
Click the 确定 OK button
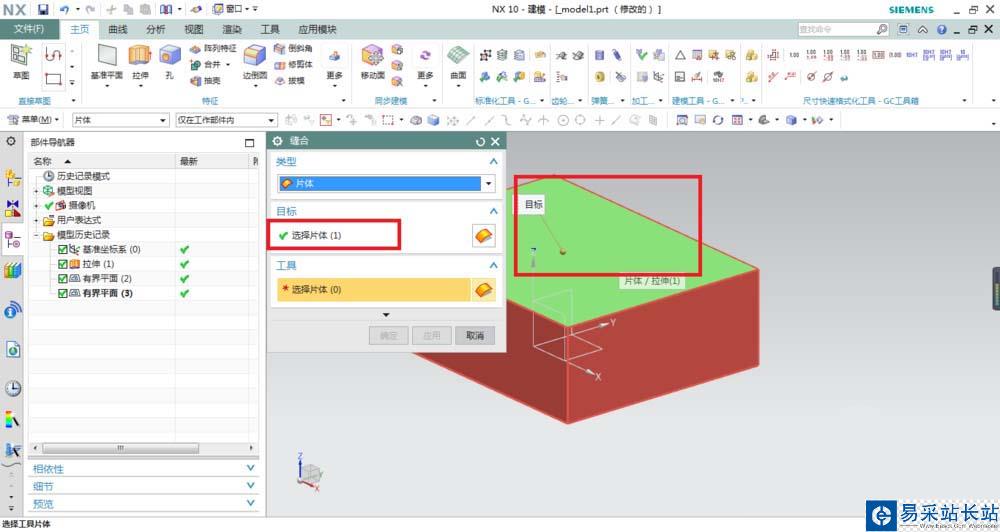(x=388, y=336)
